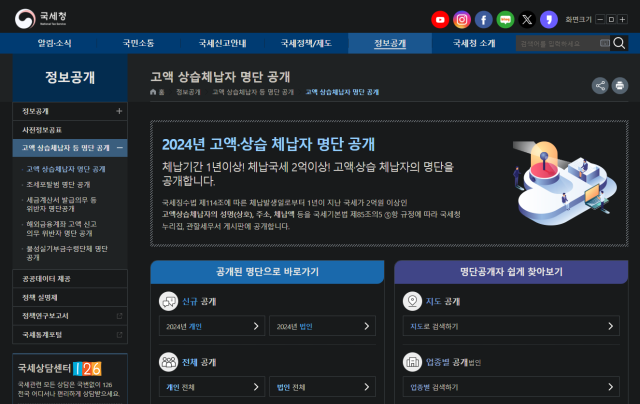Select 공공데이터 제공 in sidebar

(x=70, y=279)
